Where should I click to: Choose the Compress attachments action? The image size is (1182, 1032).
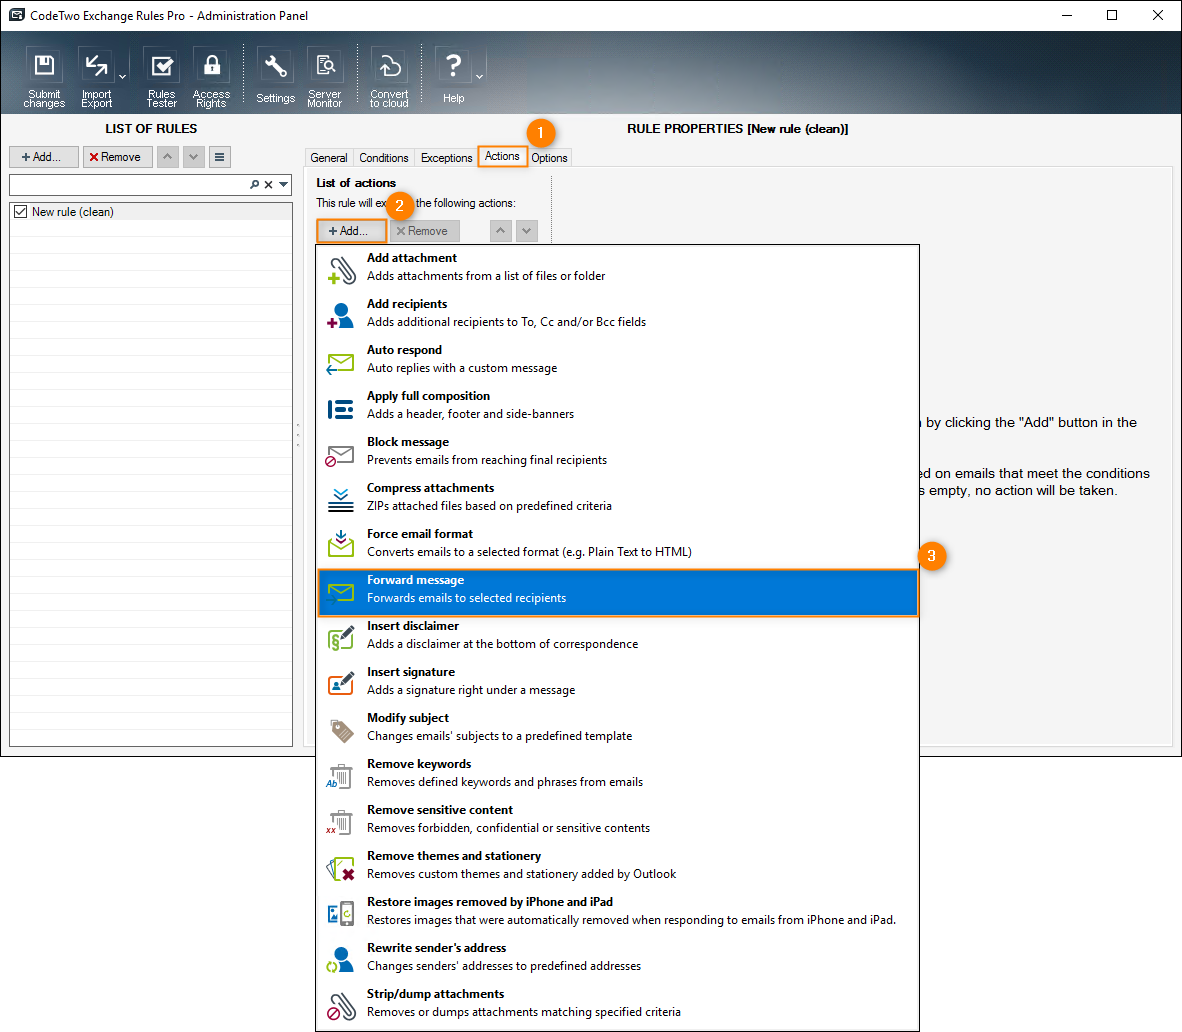point(617,498)
